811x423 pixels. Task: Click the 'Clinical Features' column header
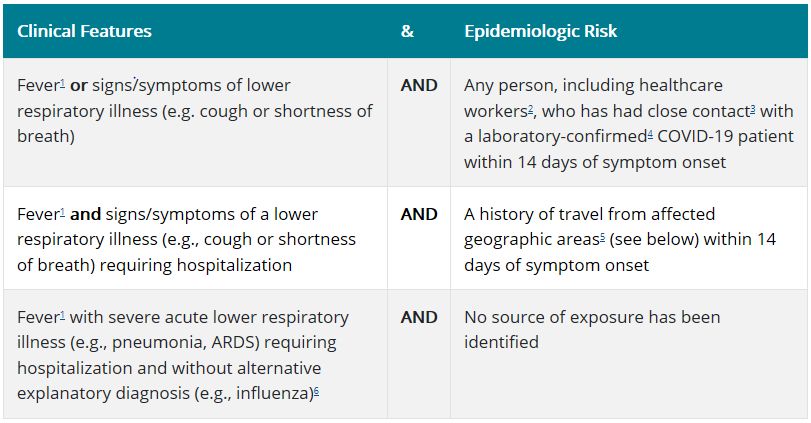tap(84, 31)
